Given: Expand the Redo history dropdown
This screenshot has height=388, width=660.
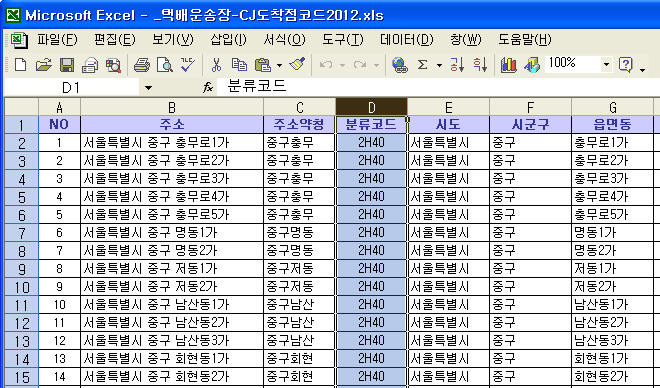Looking at the screenshot, I should pyautogui.click(x=377, y=65).
